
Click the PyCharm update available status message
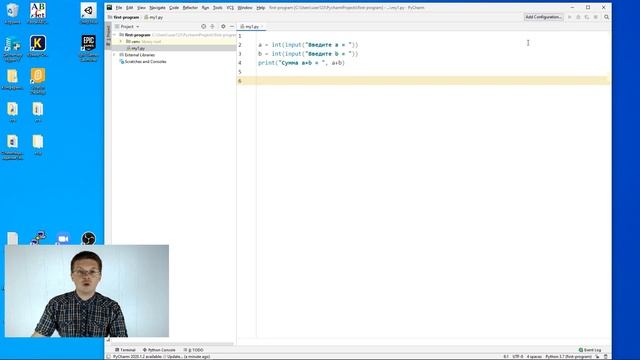coord(162,357)
